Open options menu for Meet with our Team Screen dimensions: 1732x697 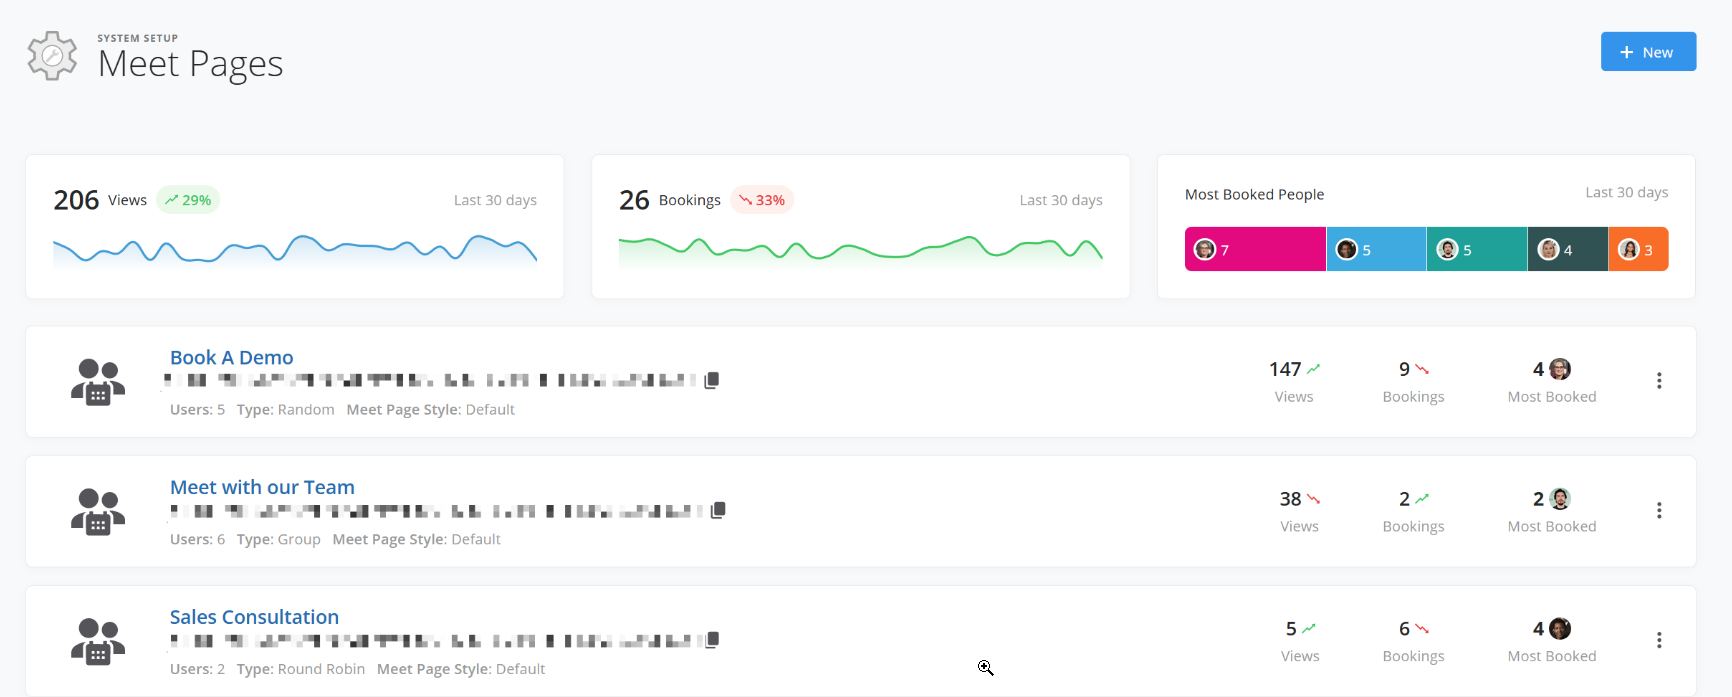tap(1658, 511)
